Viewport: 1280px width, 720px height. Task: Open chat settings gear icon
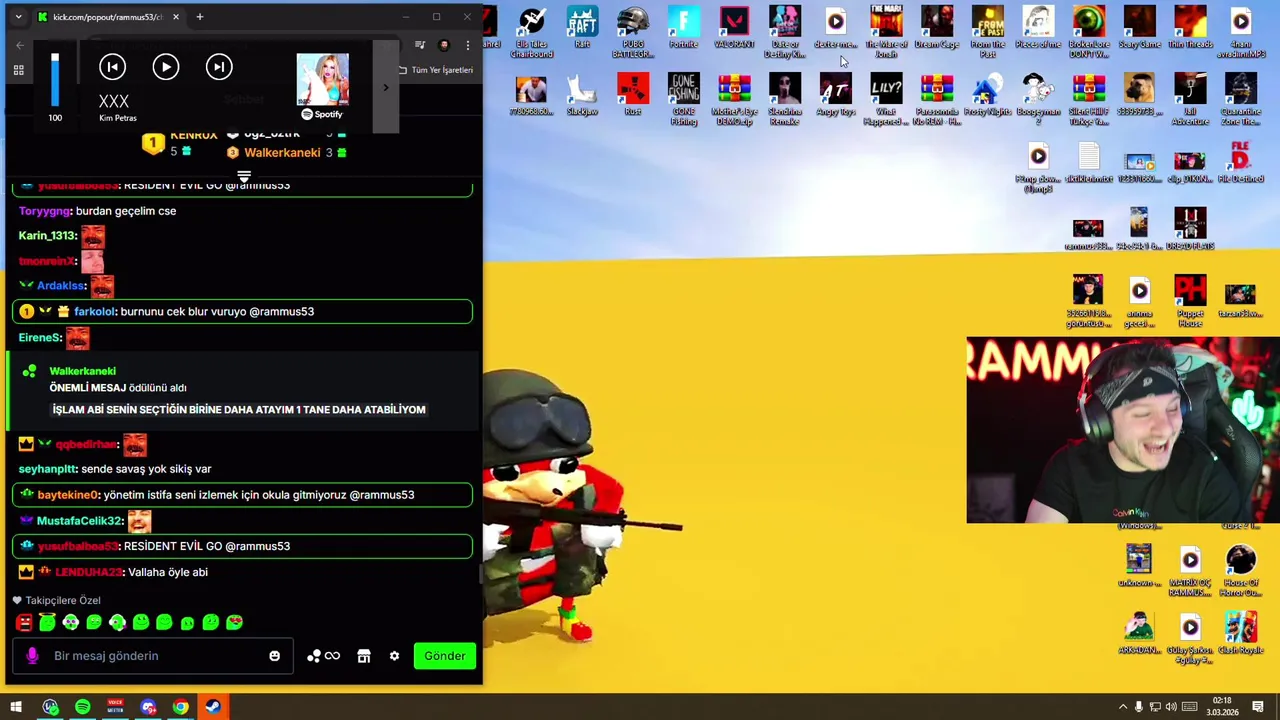point(394,656)
